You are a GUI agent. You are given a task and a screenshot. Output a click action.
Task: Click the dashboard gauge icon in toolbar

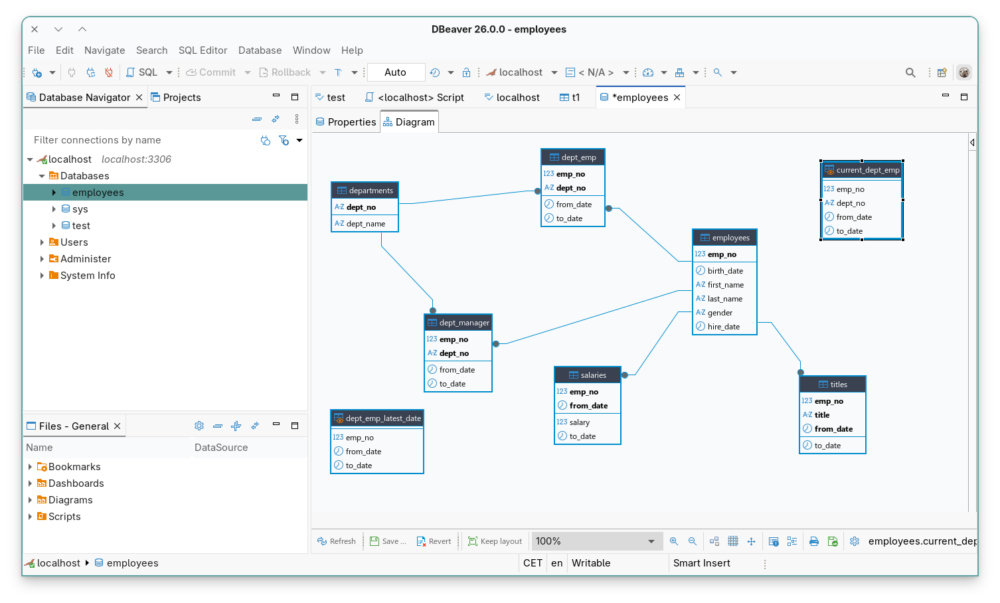648,73
